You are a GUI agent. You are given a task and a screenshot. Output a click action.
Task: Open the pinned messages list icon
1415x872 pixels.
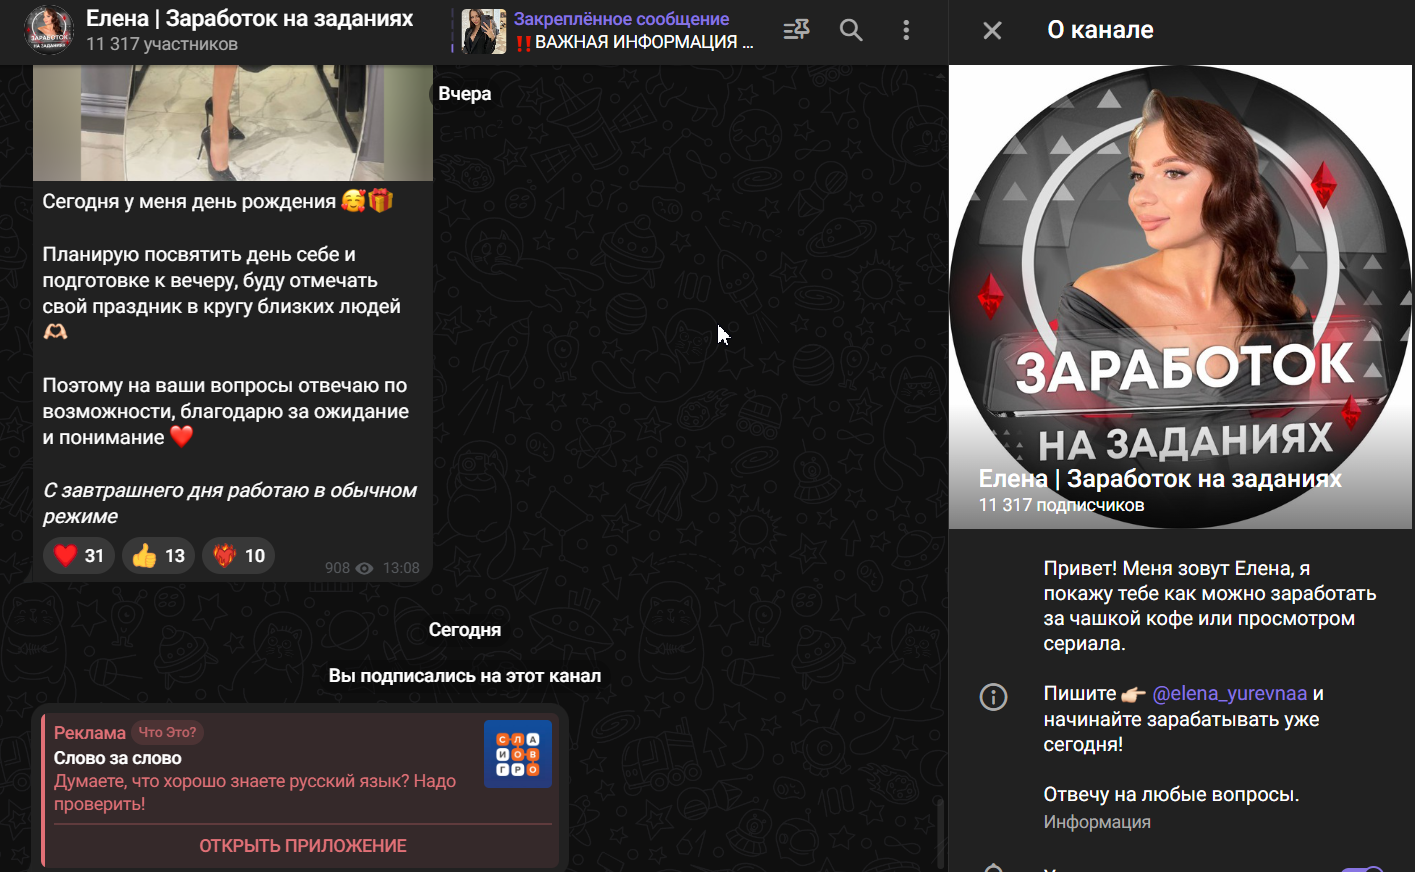[796, 30]
